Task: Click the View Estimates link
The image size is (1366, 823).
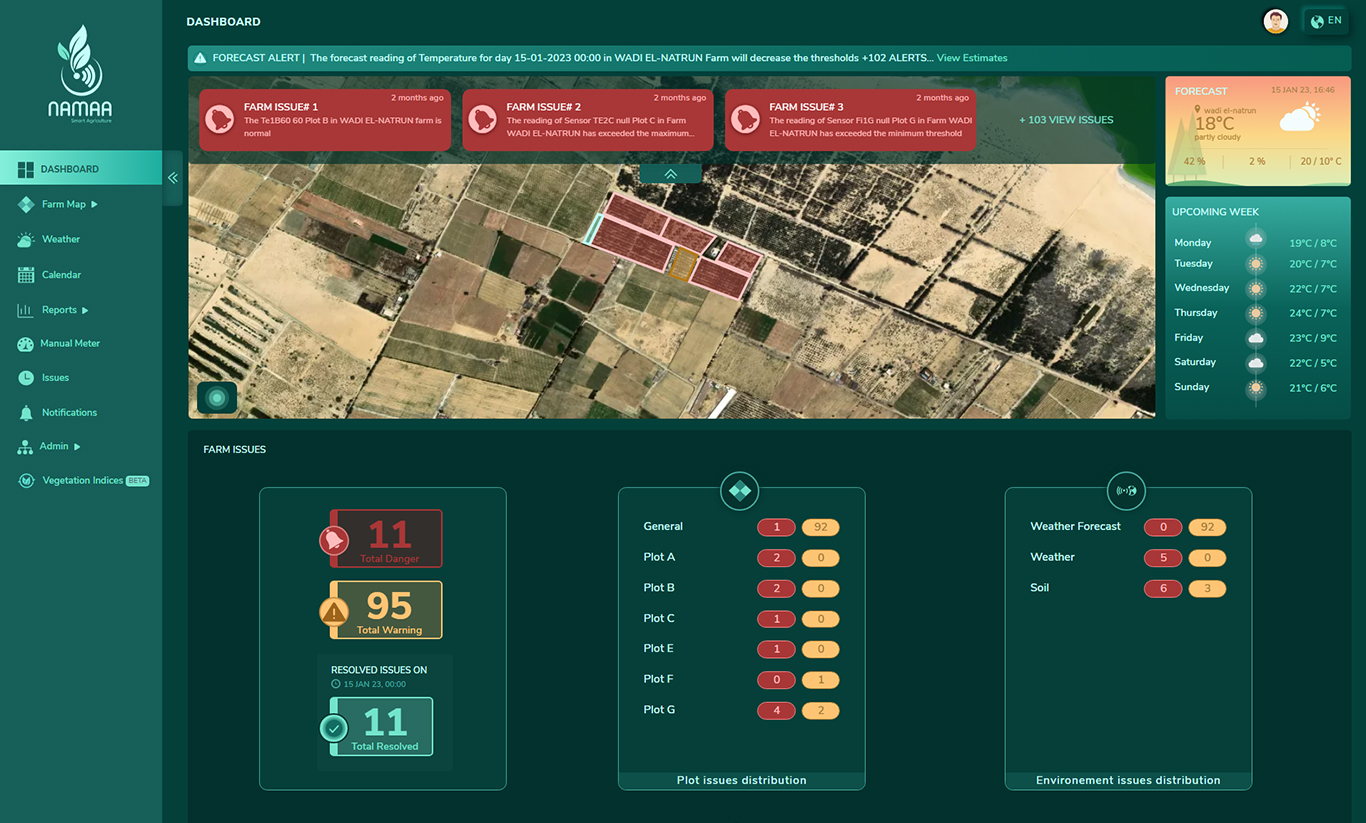Action: point(971,58)
